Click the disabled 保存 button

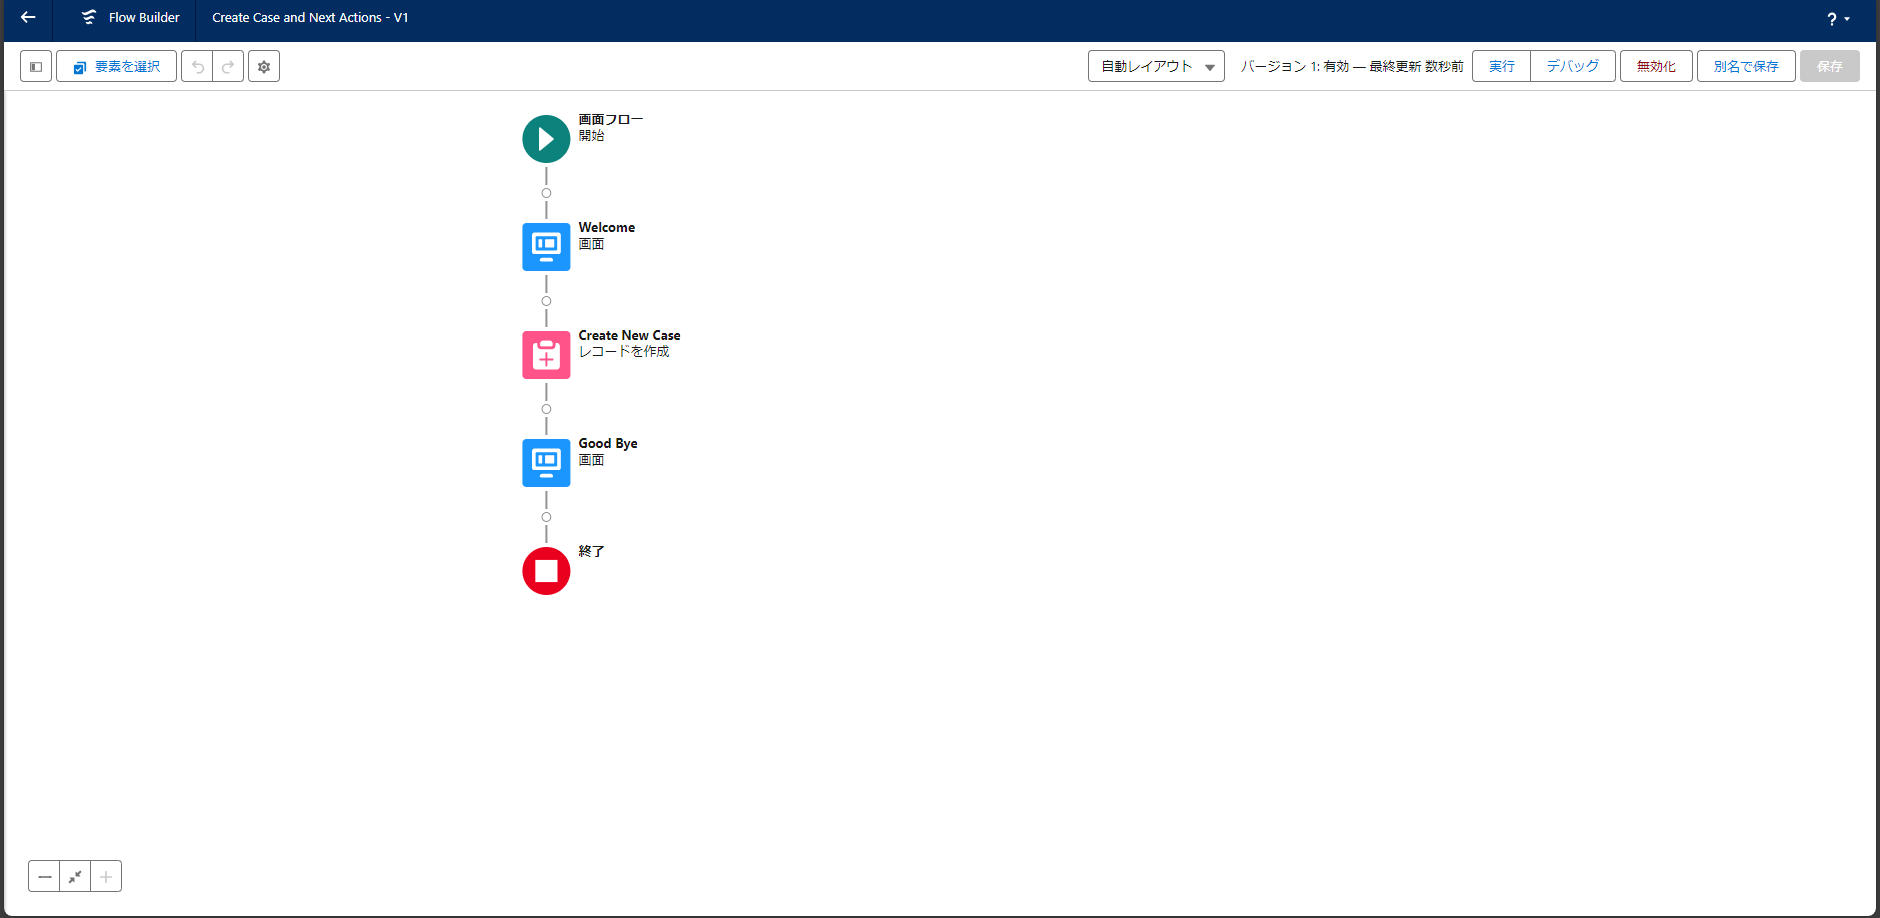1830,66
